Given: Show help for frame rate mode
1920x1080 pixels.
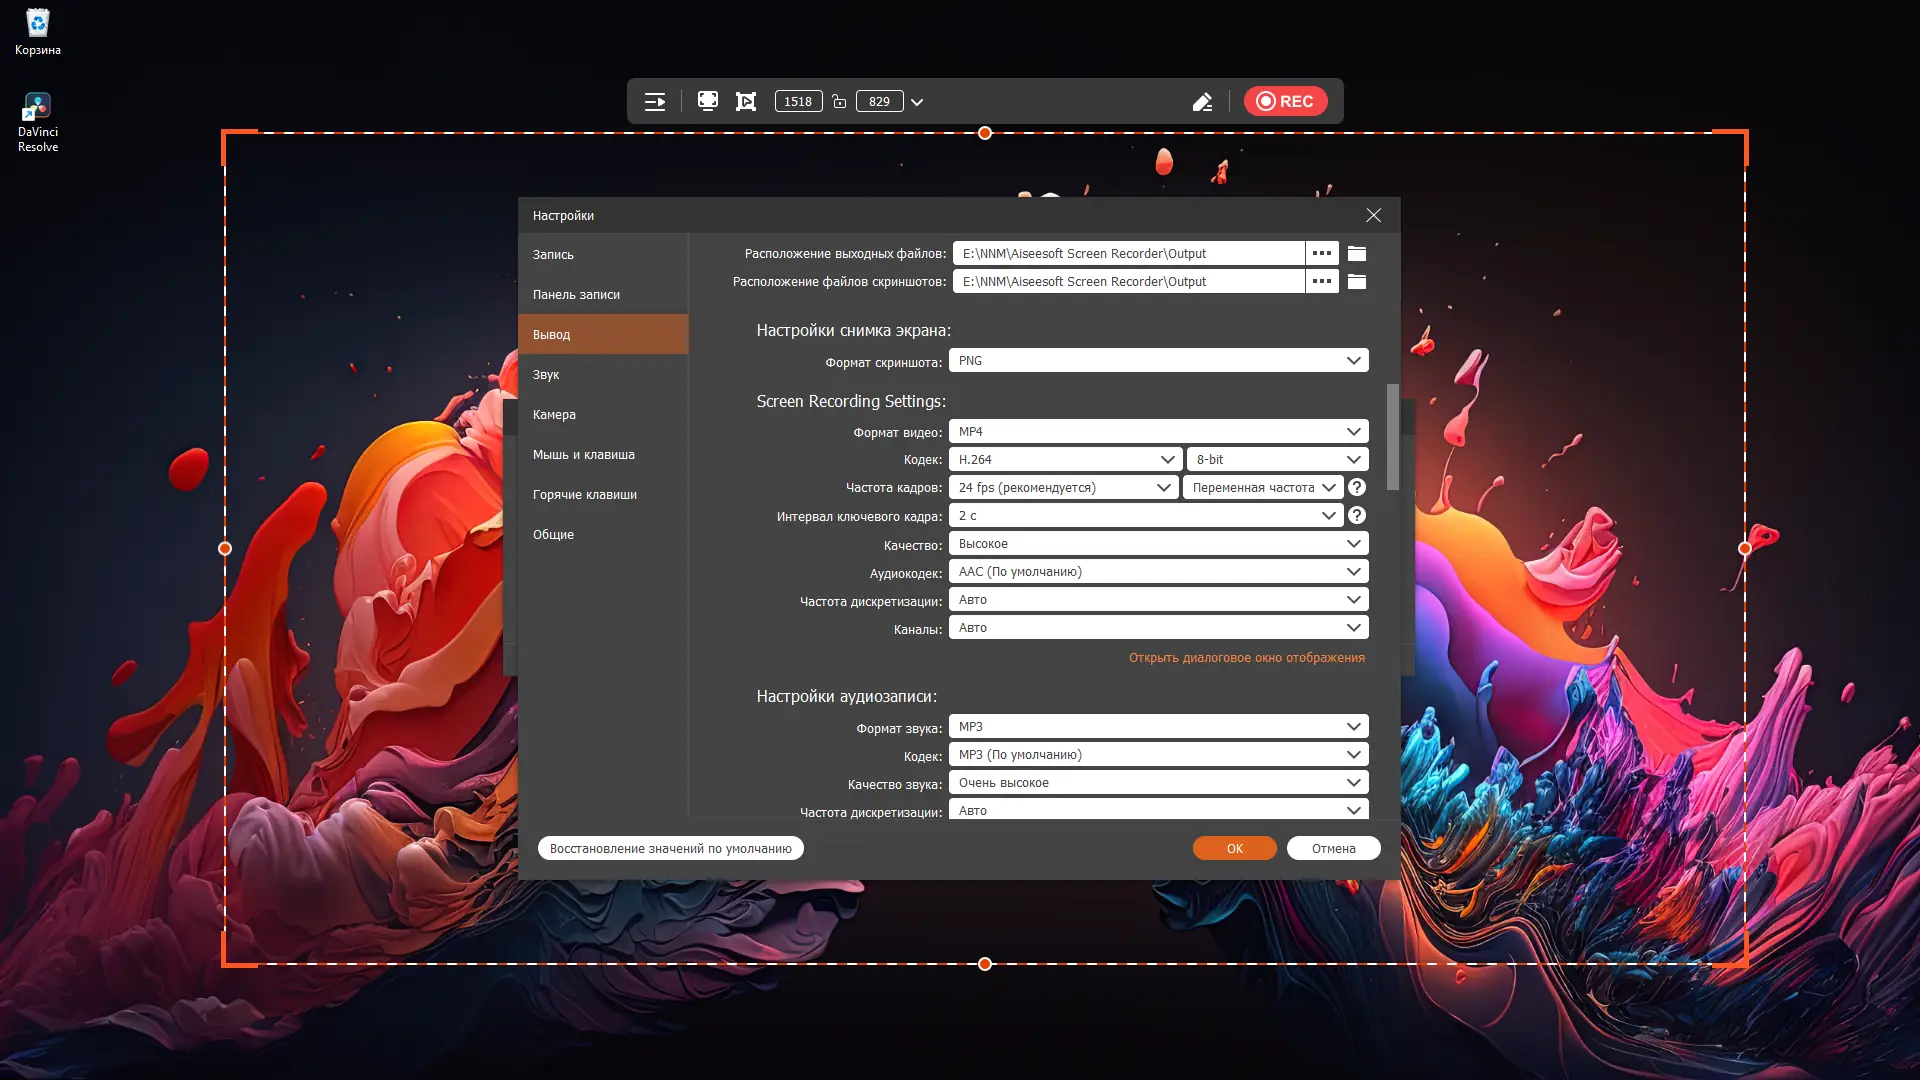Looking at the screenshot, I should (1357, 487).
